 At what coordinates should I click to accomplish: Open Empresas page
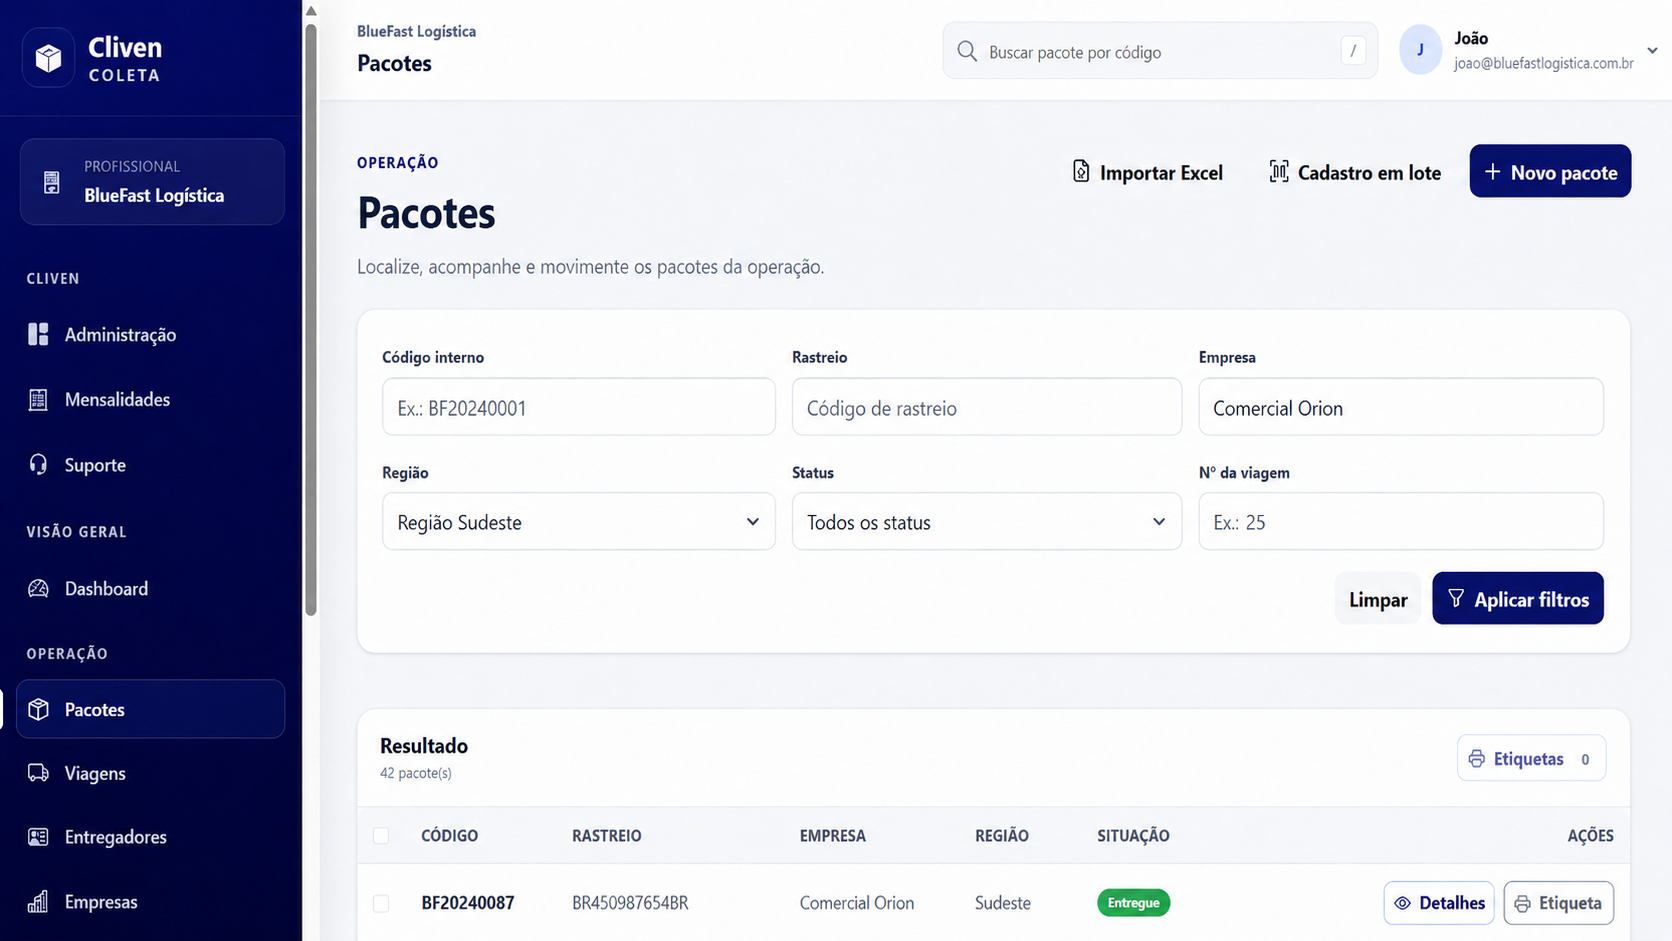[151, 901]
